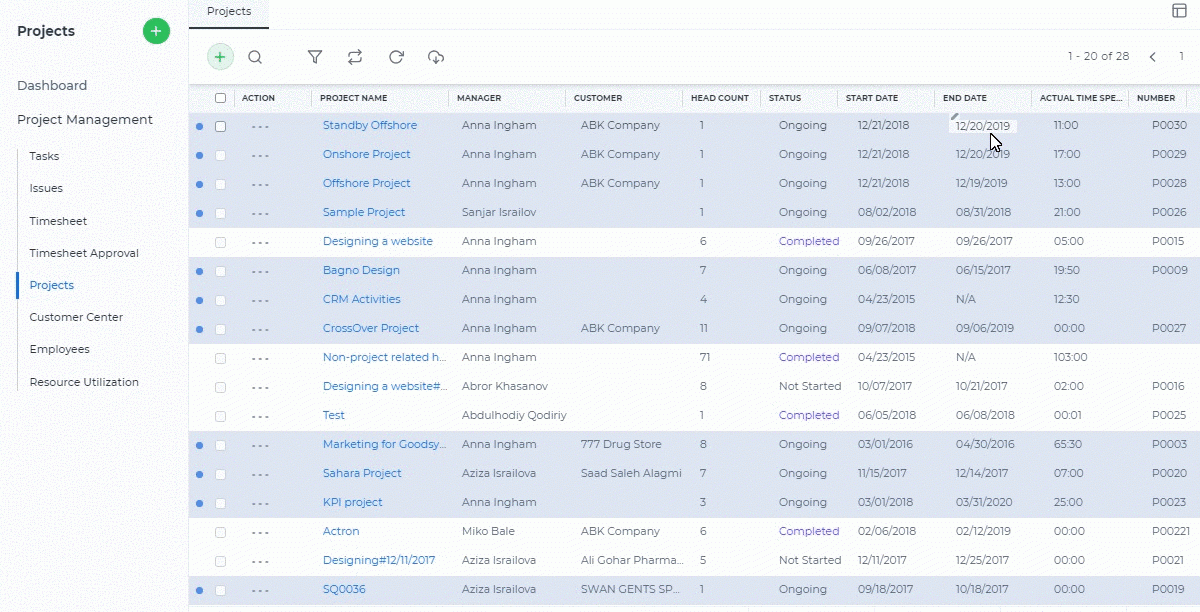Open Resource Utilization in sidebar

[84, 382]
